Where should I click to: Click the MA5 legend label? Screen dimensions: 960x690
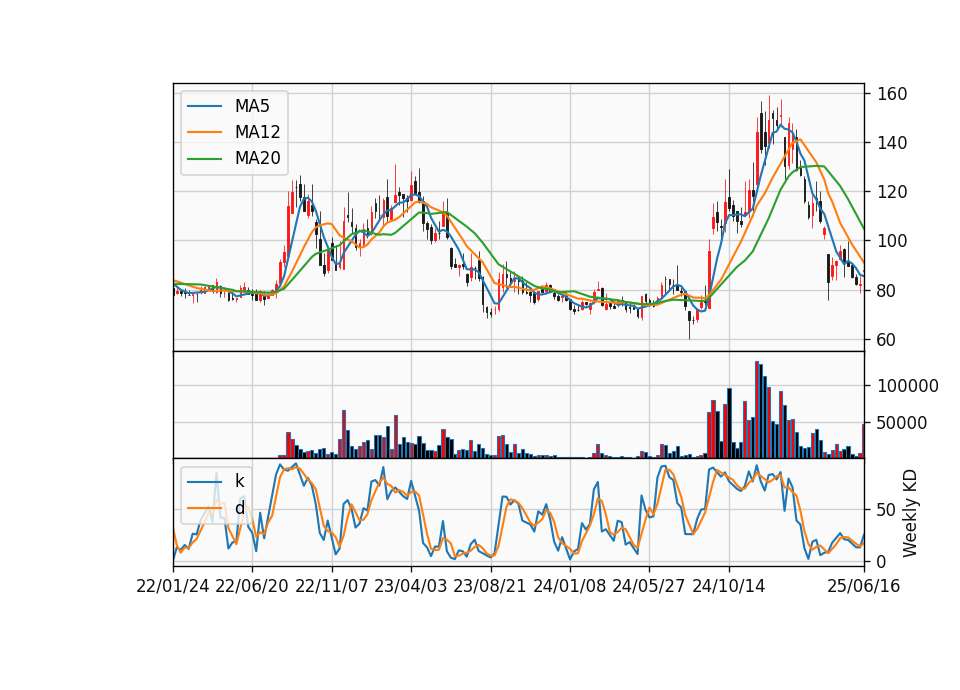(x=252, y=106)
